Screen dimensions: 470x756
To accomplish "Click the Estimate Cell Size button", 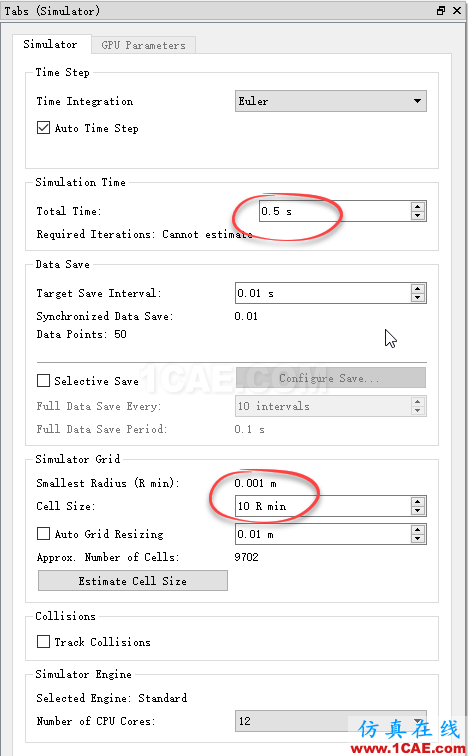I will click(x=133, y=581).
